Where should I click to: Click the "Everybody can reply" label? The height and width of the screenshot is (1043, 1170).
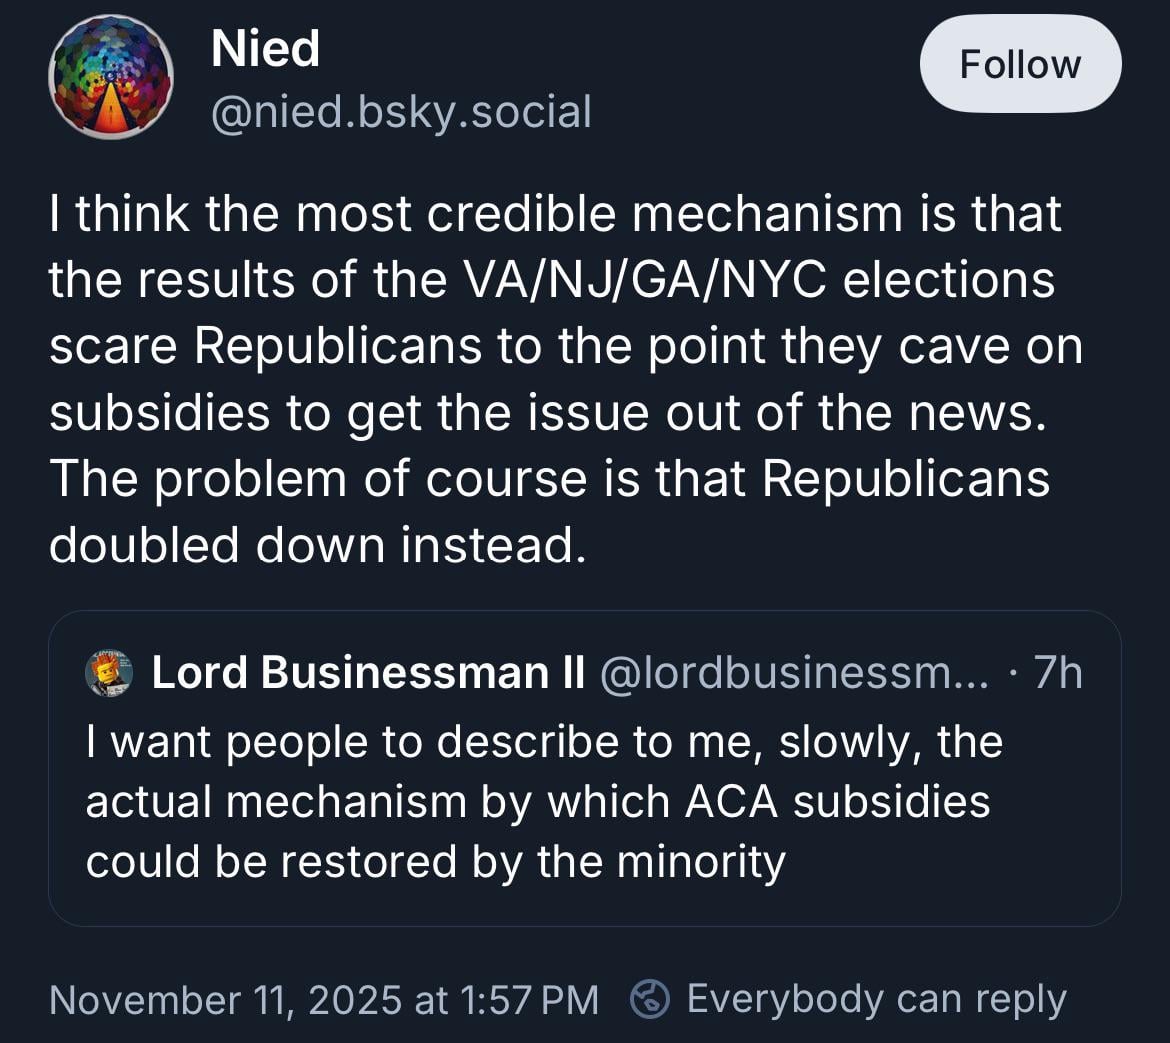876,999
